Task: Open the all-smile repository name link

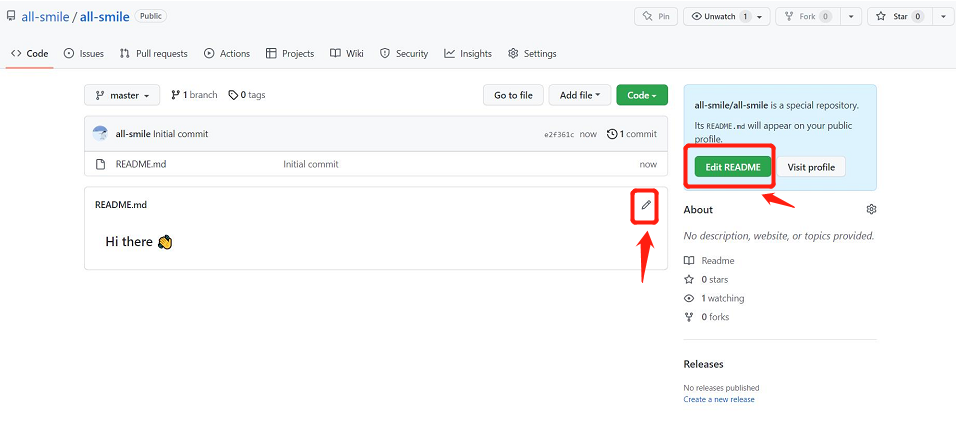Action: [104, 17]
